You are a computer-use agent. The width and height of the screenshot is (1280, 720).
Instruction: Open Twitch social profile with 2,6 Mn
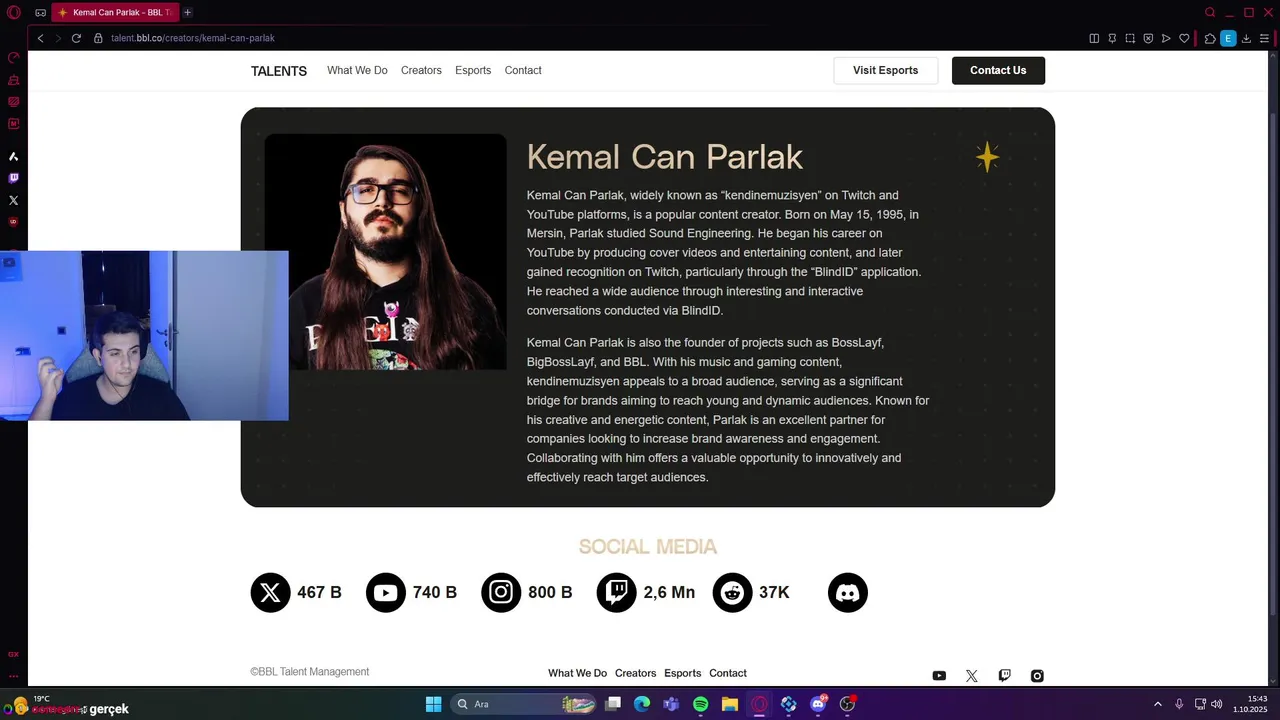[646, 593]
